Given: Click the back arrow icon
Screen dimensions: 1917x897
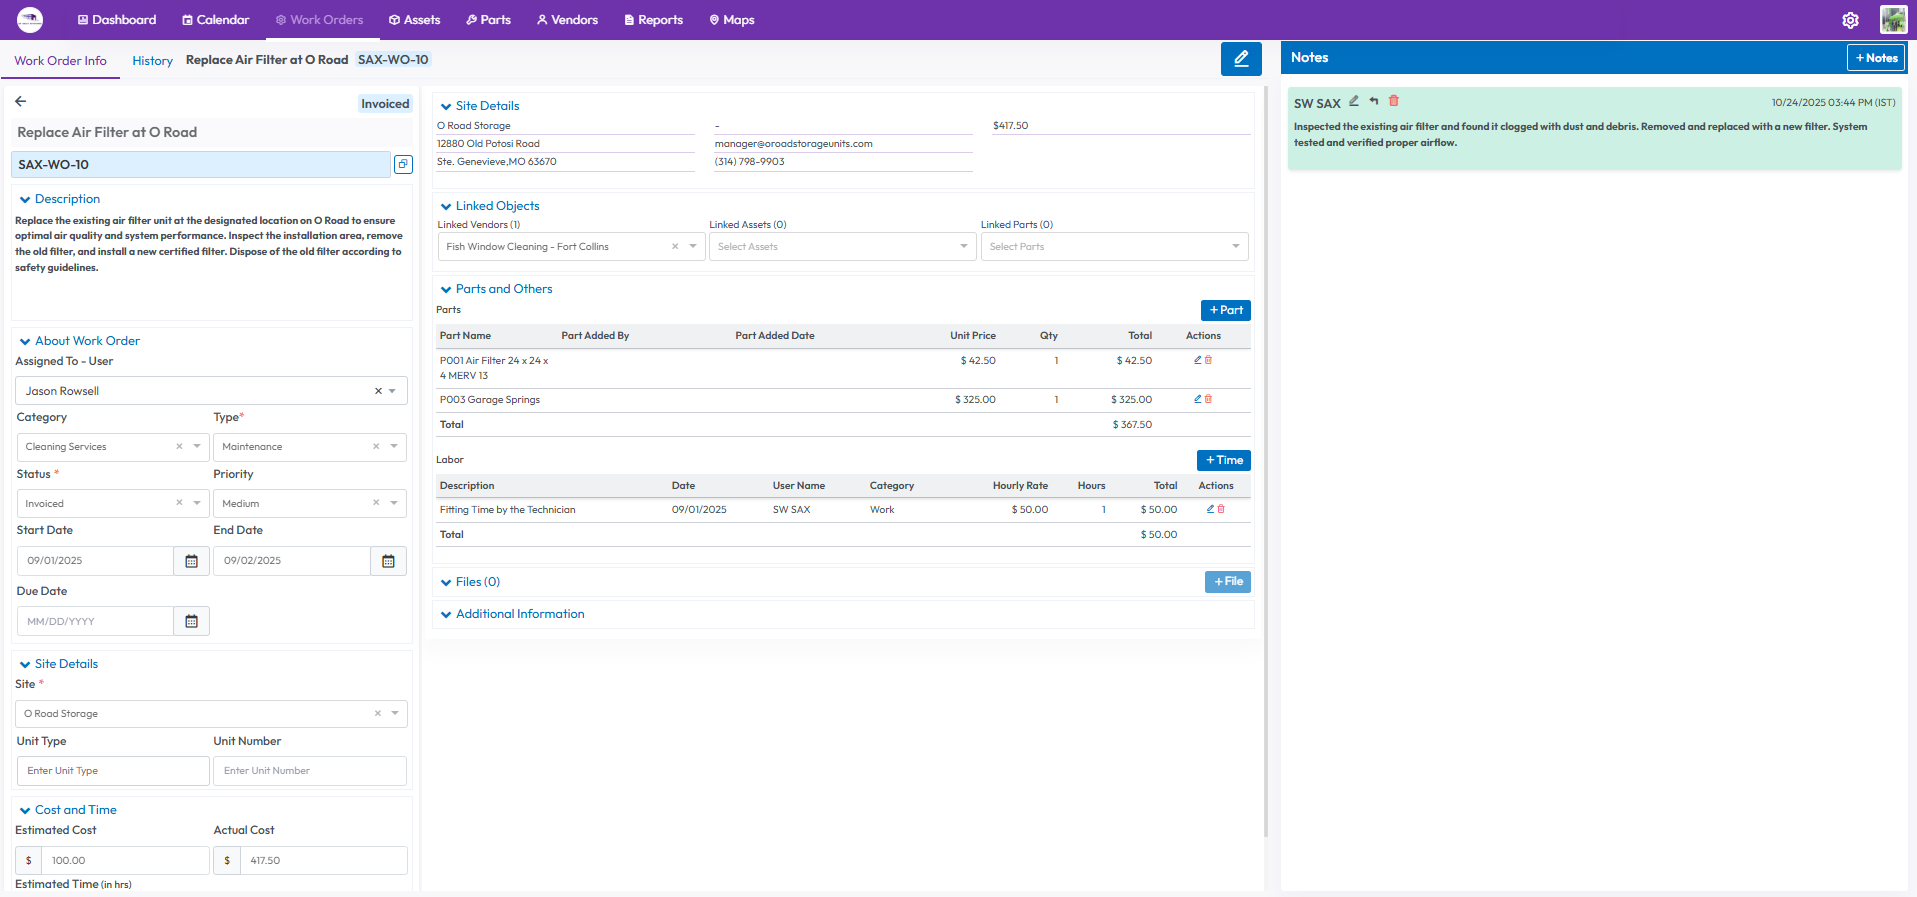Looking at the screenshot, I should (21, 101).
